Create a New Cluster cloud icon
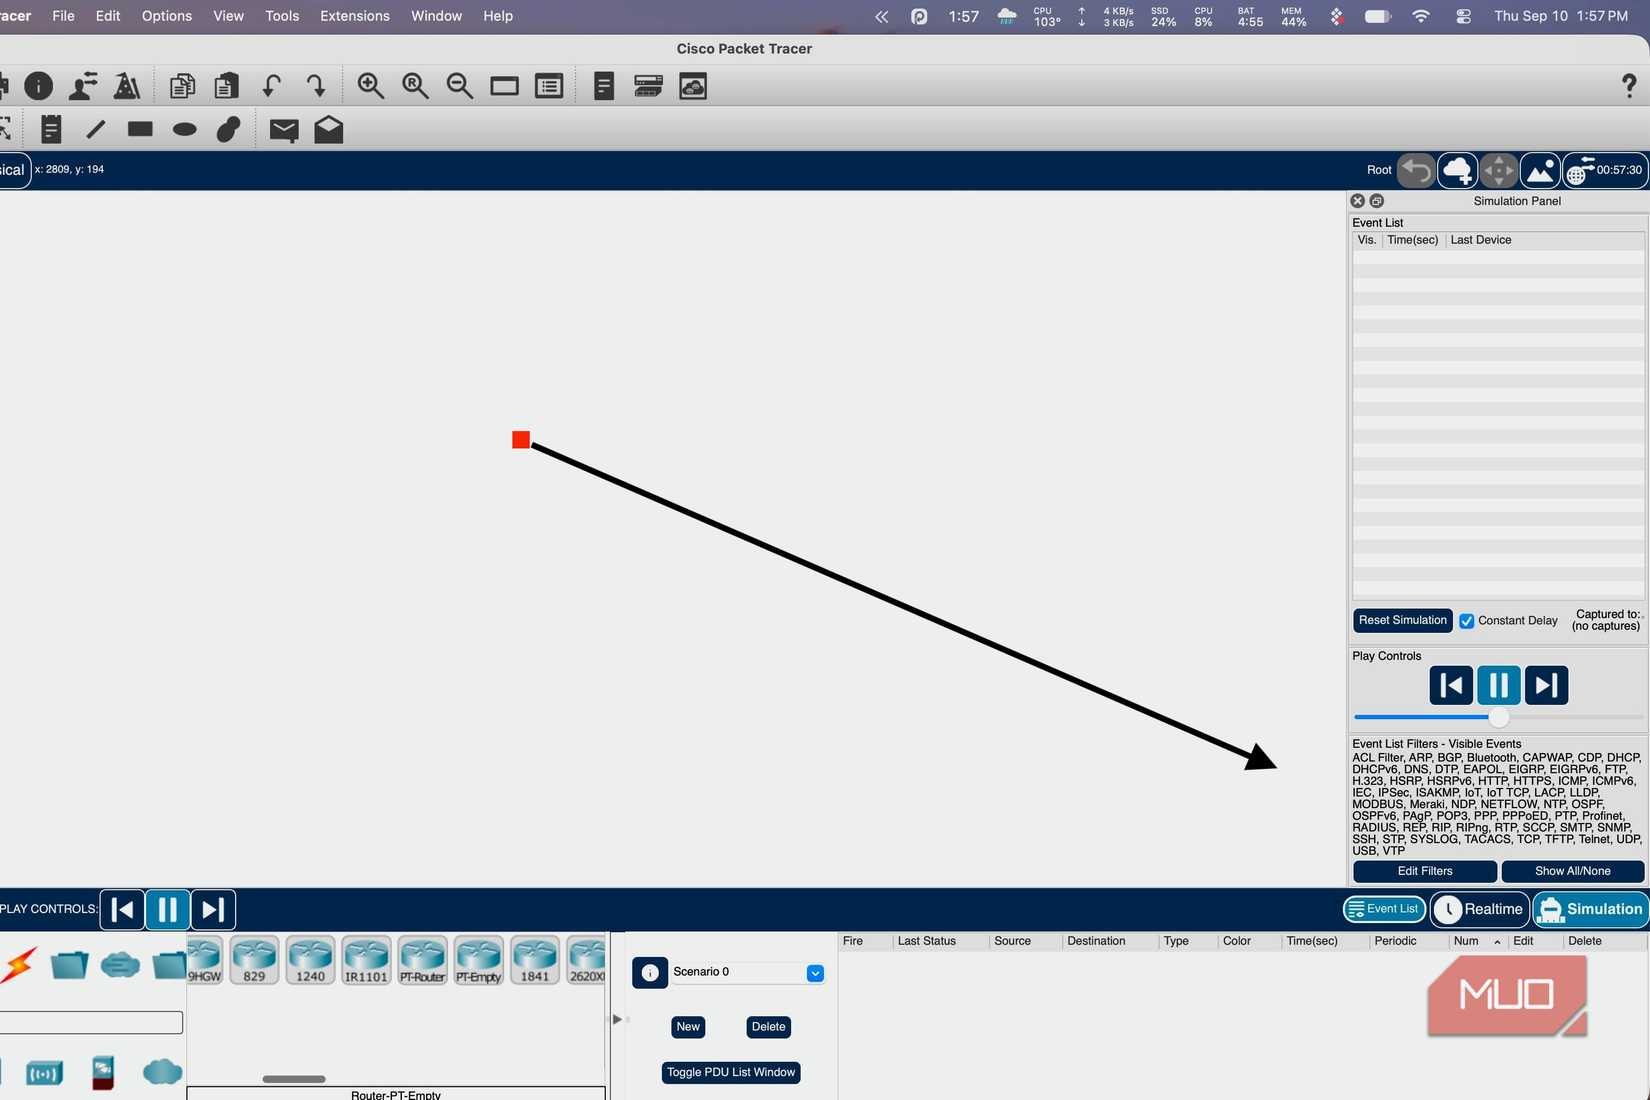Screen dimensions: 1650x1100 pos(1458,170)
